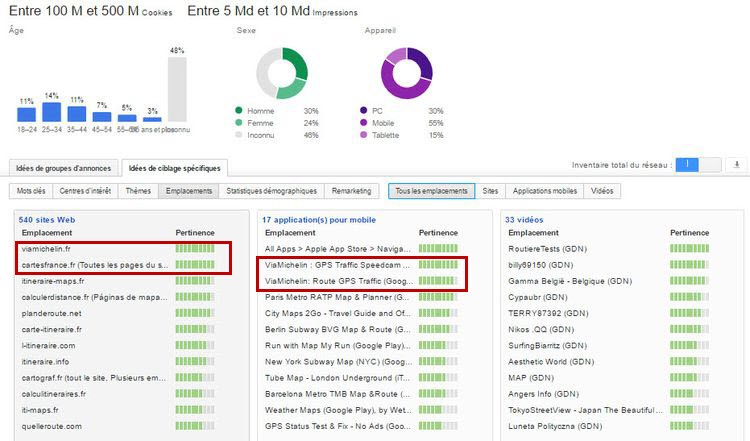Select the cartesfrance.fr placement row
The height and width of the screenshot is (441, 750).
pos(95,265)
